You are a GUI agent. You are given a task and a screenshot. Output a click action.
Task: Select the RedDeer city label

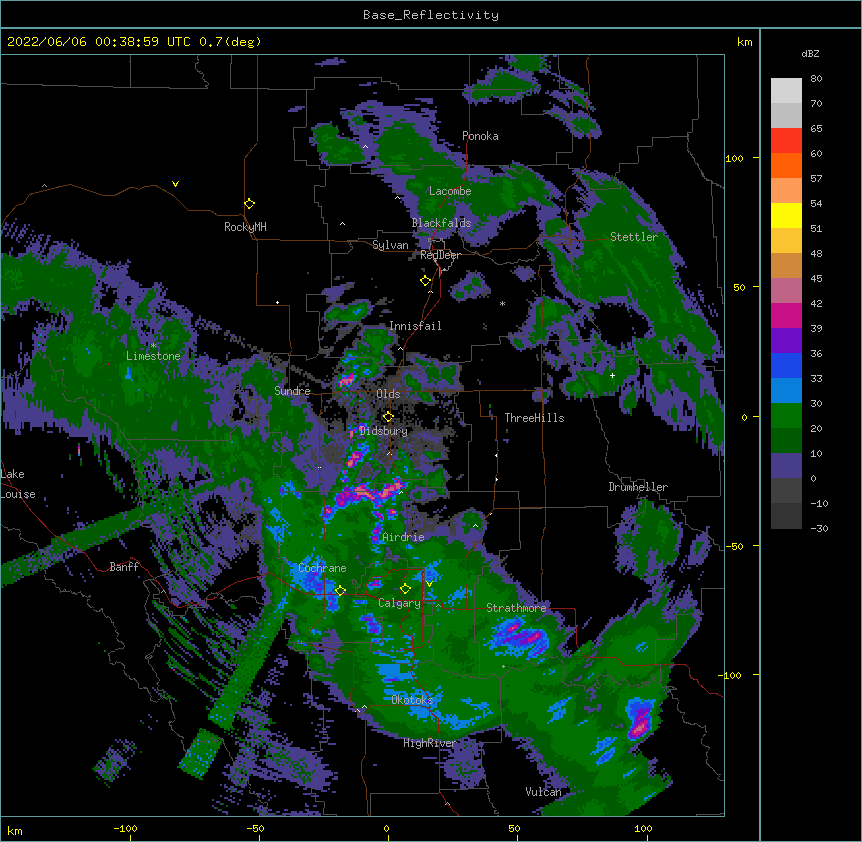(440, 255)
